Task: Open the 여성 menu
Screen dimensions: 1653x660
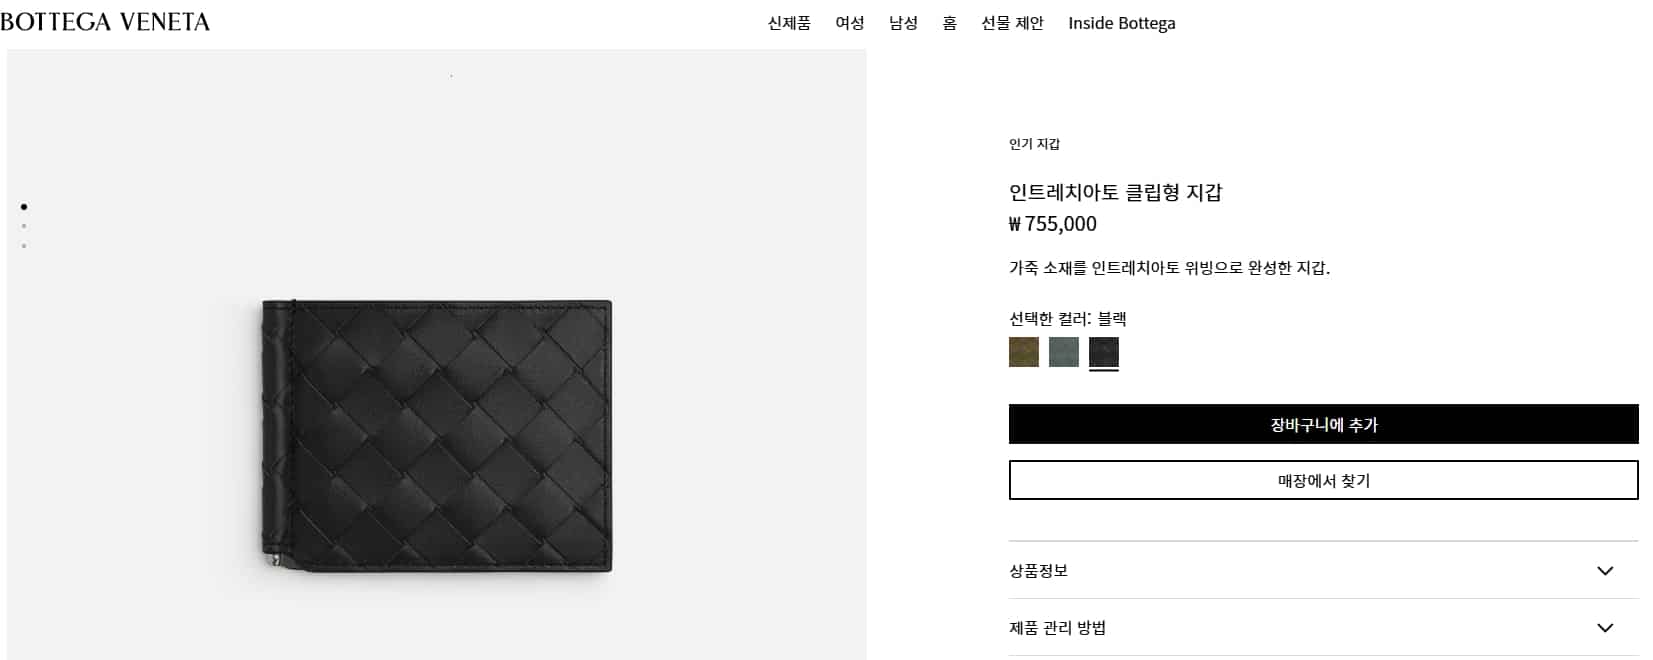Action: tap(850, 23)
